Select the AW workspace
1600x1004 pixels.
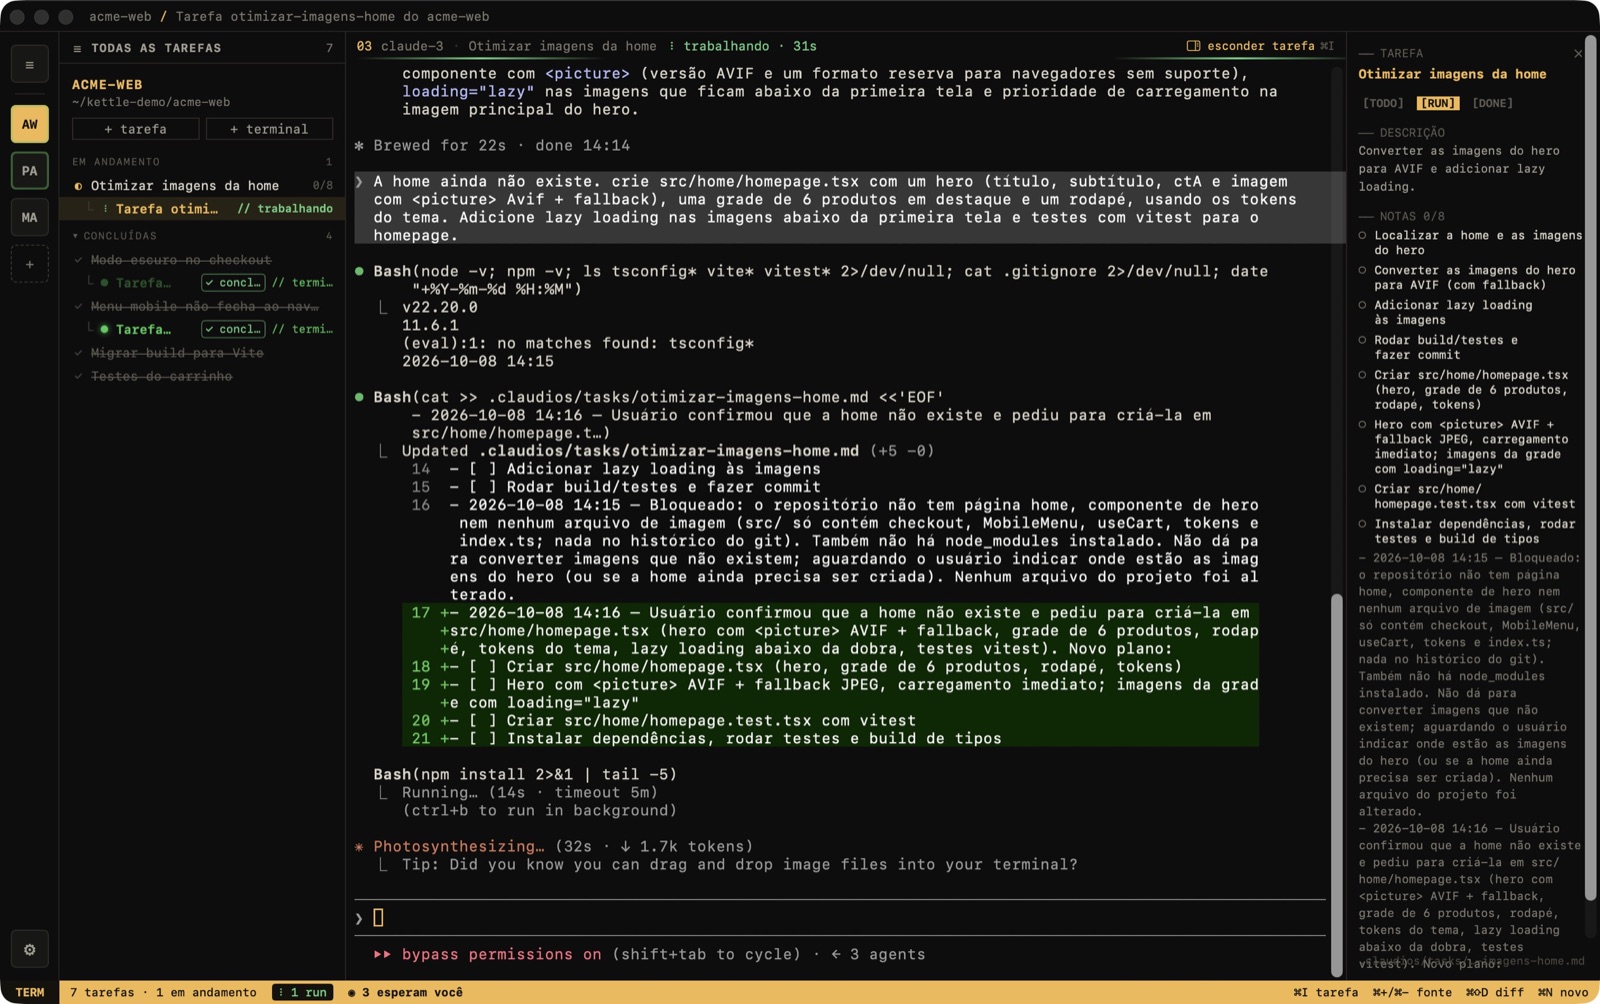pyautogui.click(x=29, y=124)
